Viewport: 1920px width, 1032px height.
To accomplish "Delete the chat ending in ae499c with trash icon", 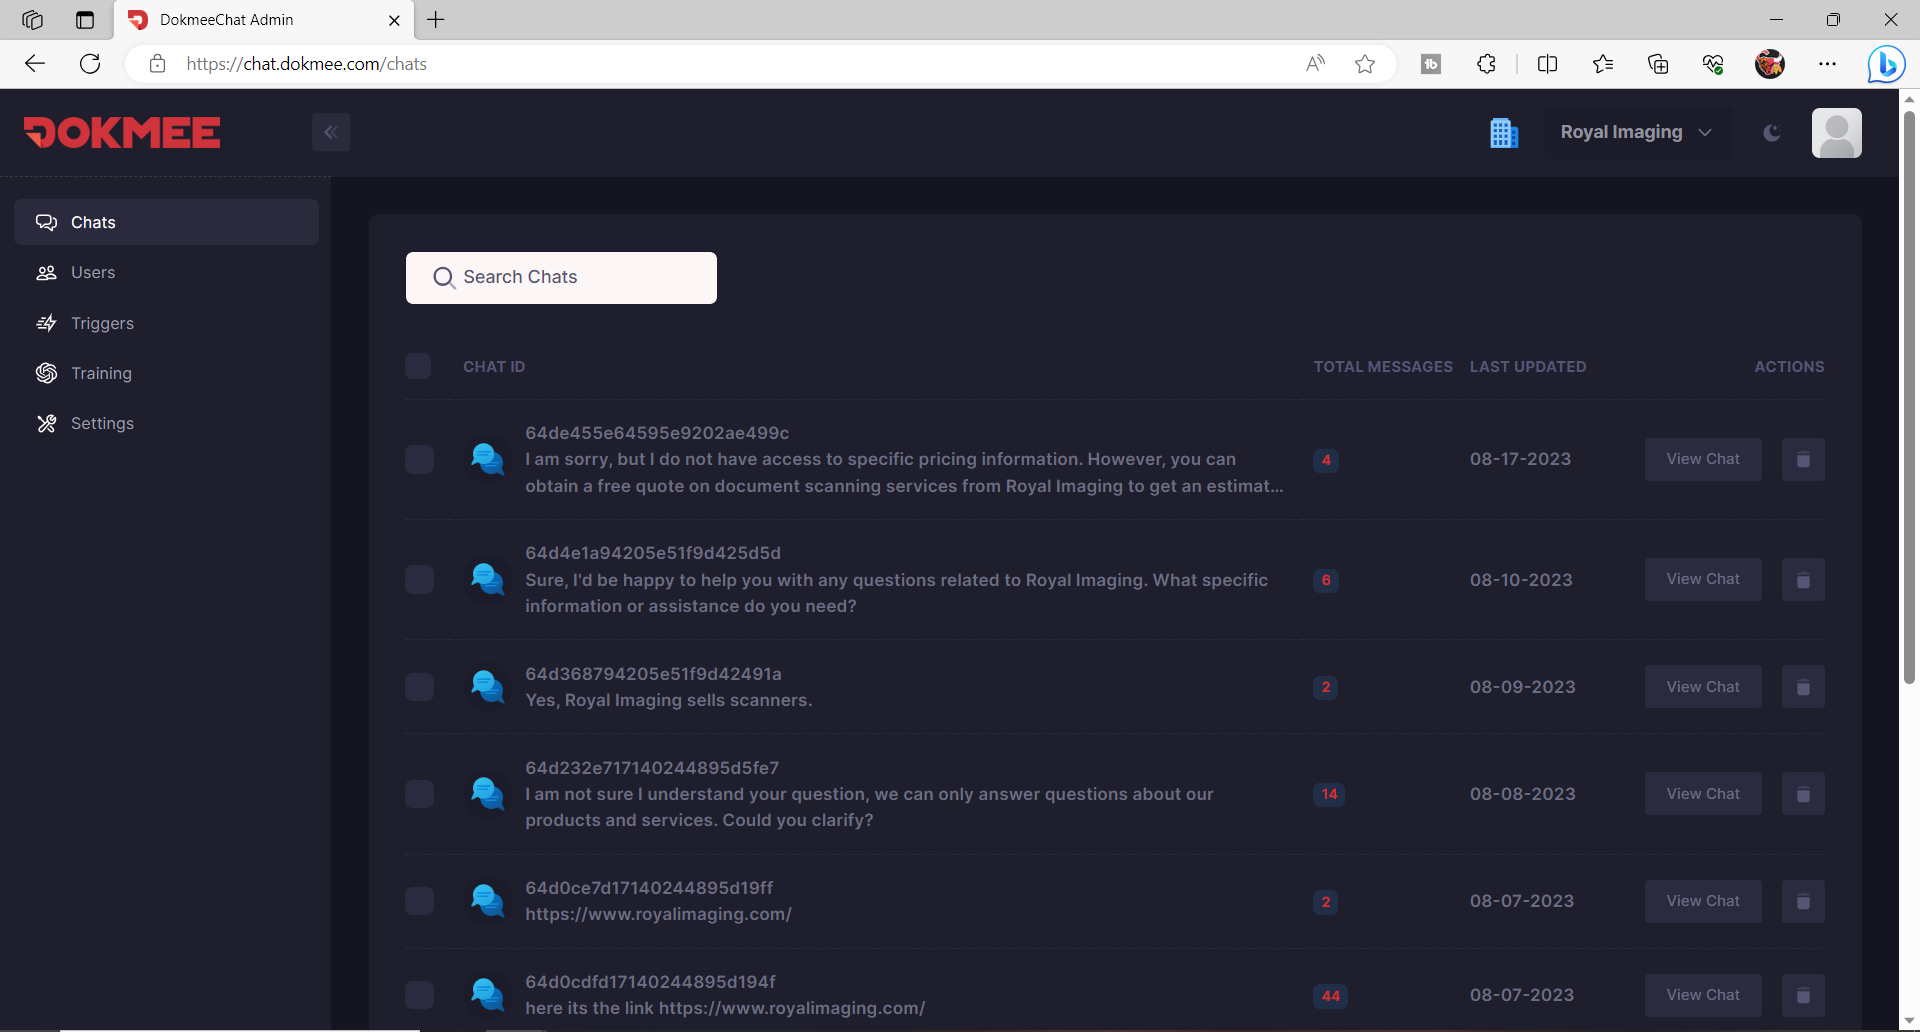I will (1802, 459).
